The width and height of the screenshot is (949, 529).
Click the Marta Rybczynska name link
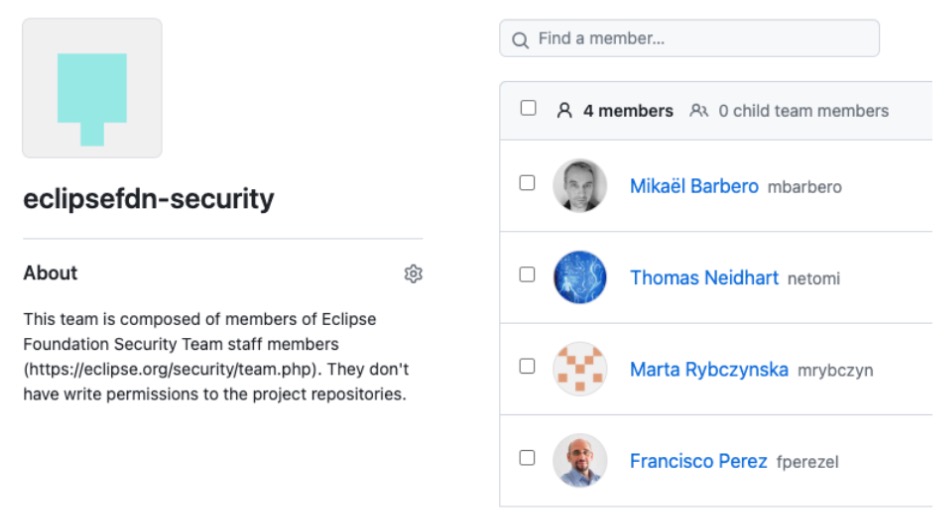click(x=709, y=370)
